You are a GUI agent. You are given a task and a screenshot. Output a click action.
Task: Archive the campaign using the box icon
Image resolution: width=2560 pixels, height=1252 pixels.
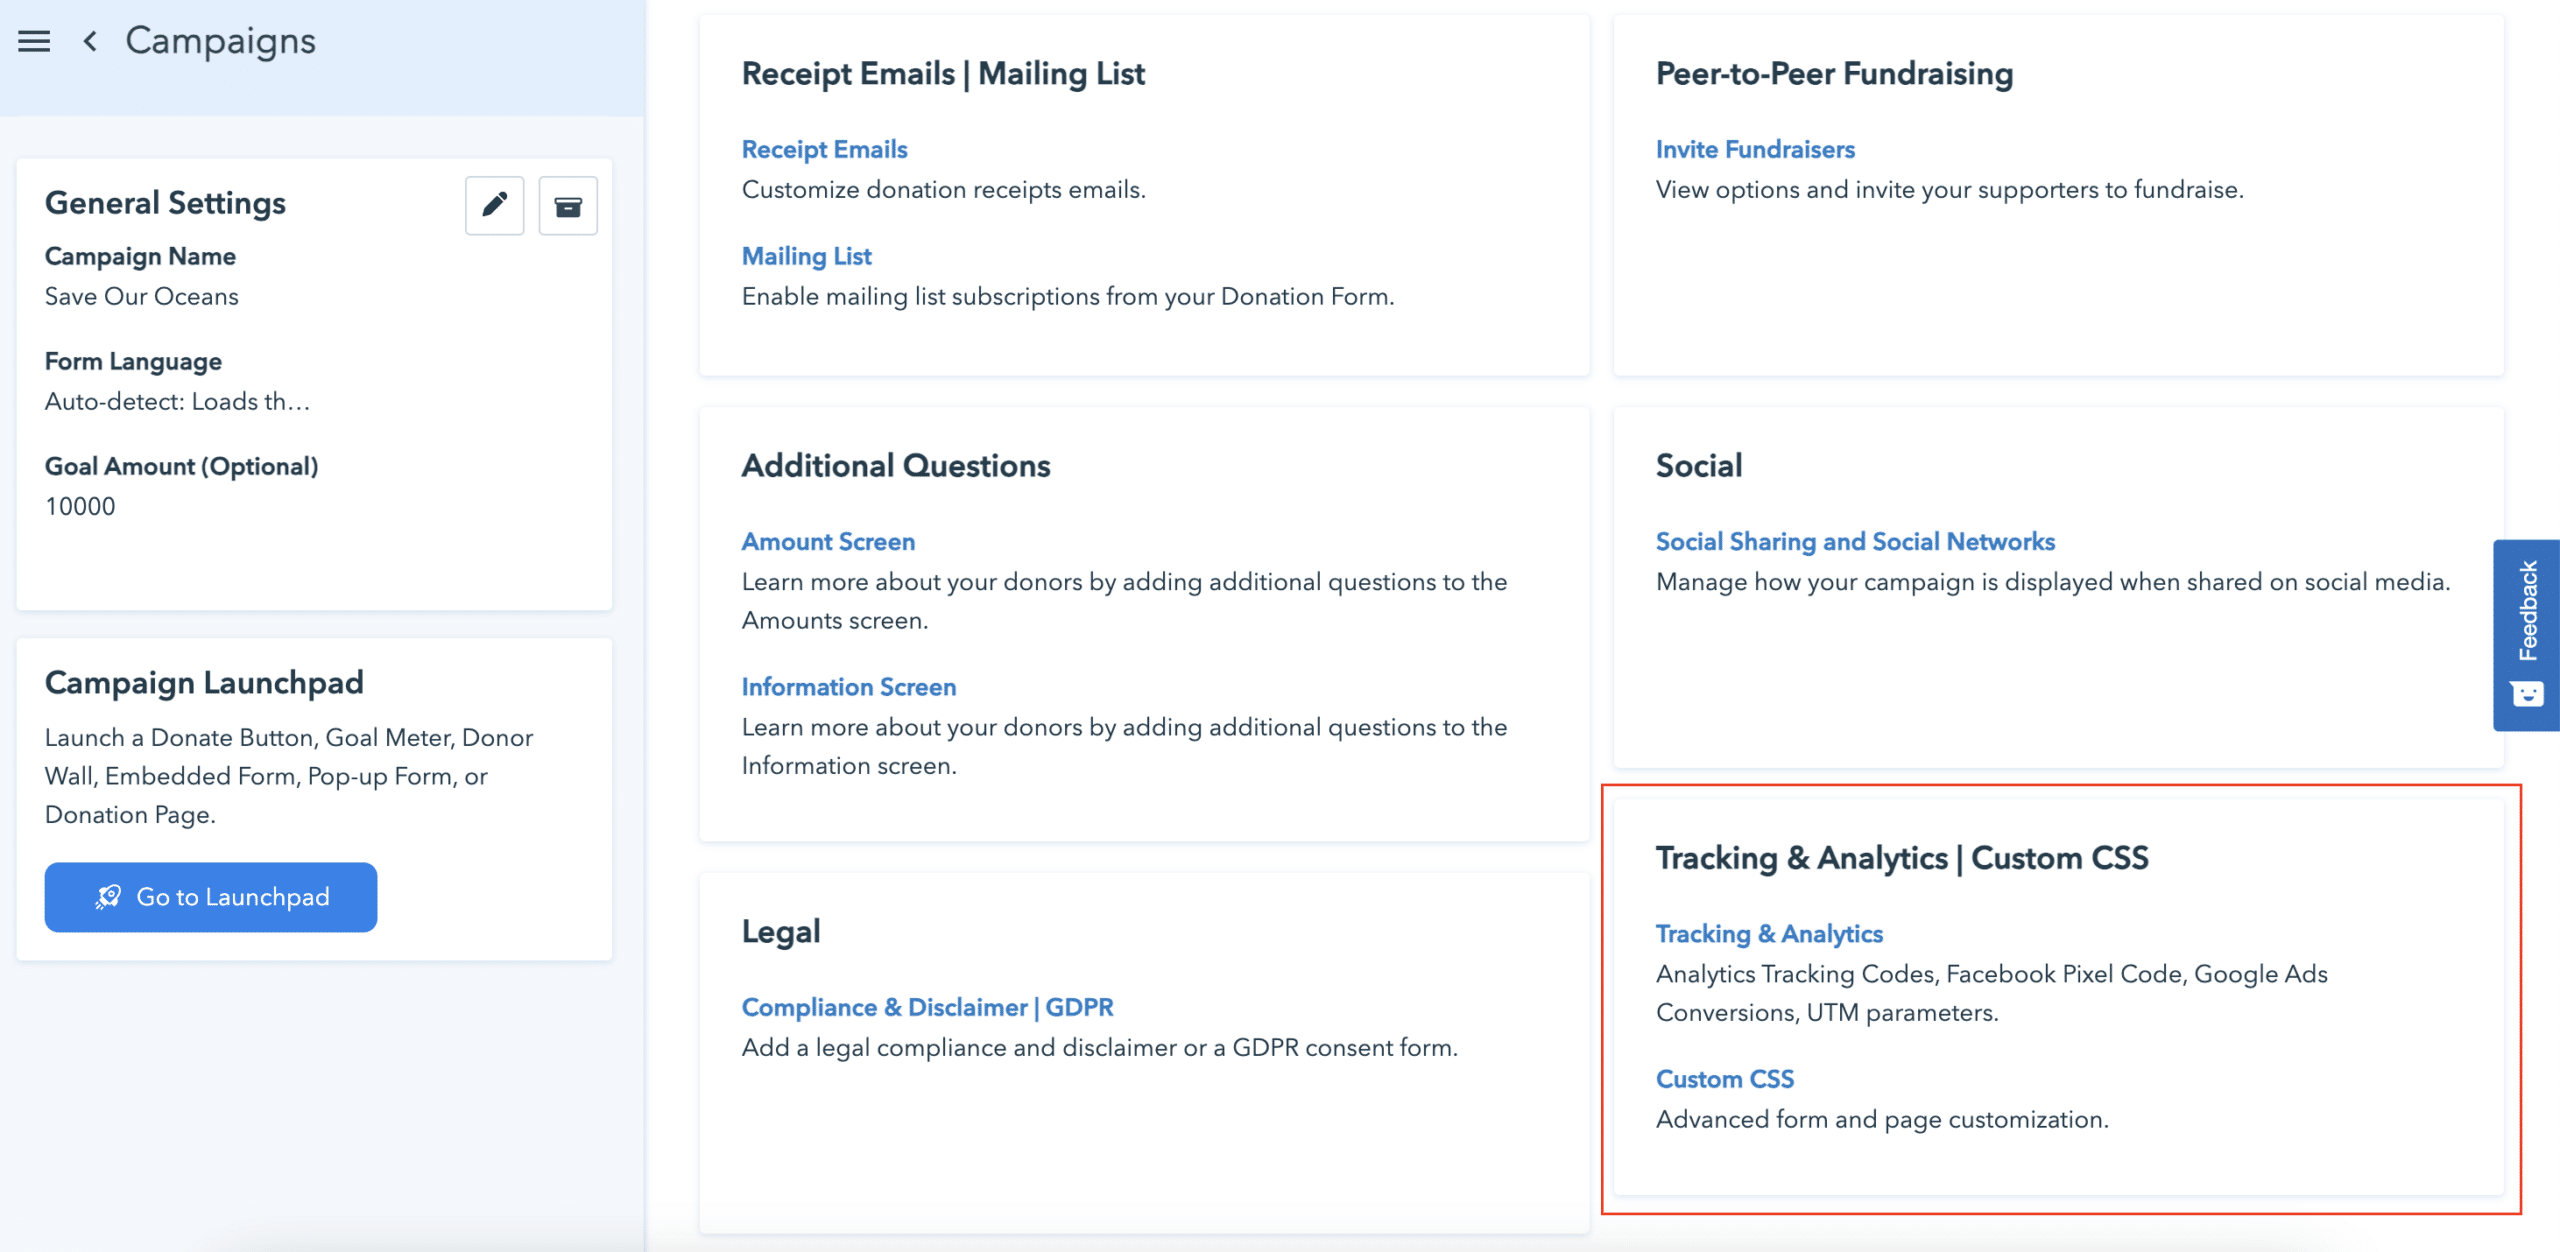click(568, 204)
